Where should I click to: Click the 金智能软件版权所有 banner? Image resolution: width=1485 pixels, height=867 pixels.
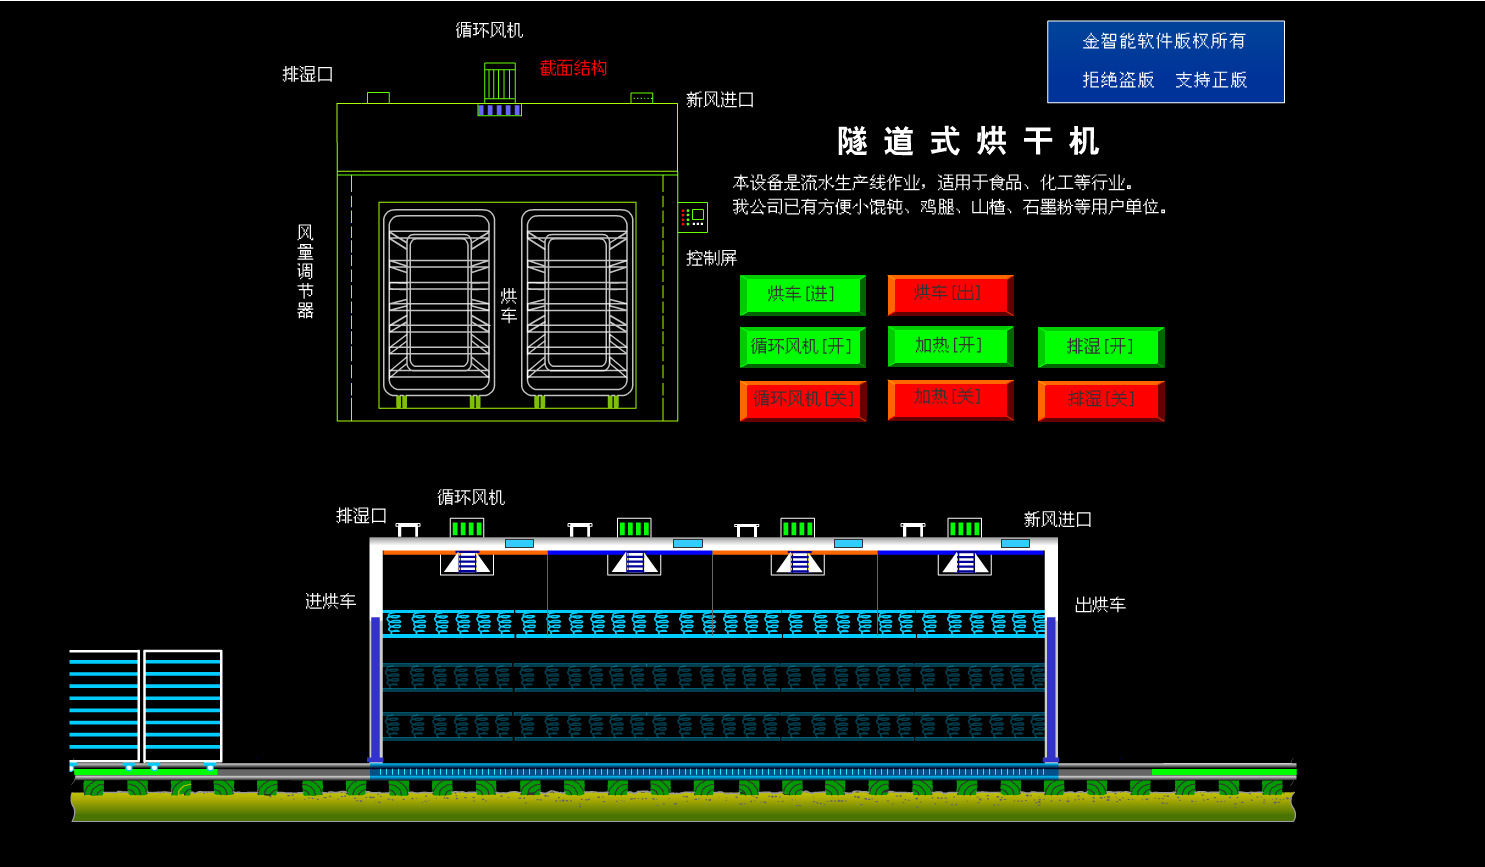coord(1165,61)
